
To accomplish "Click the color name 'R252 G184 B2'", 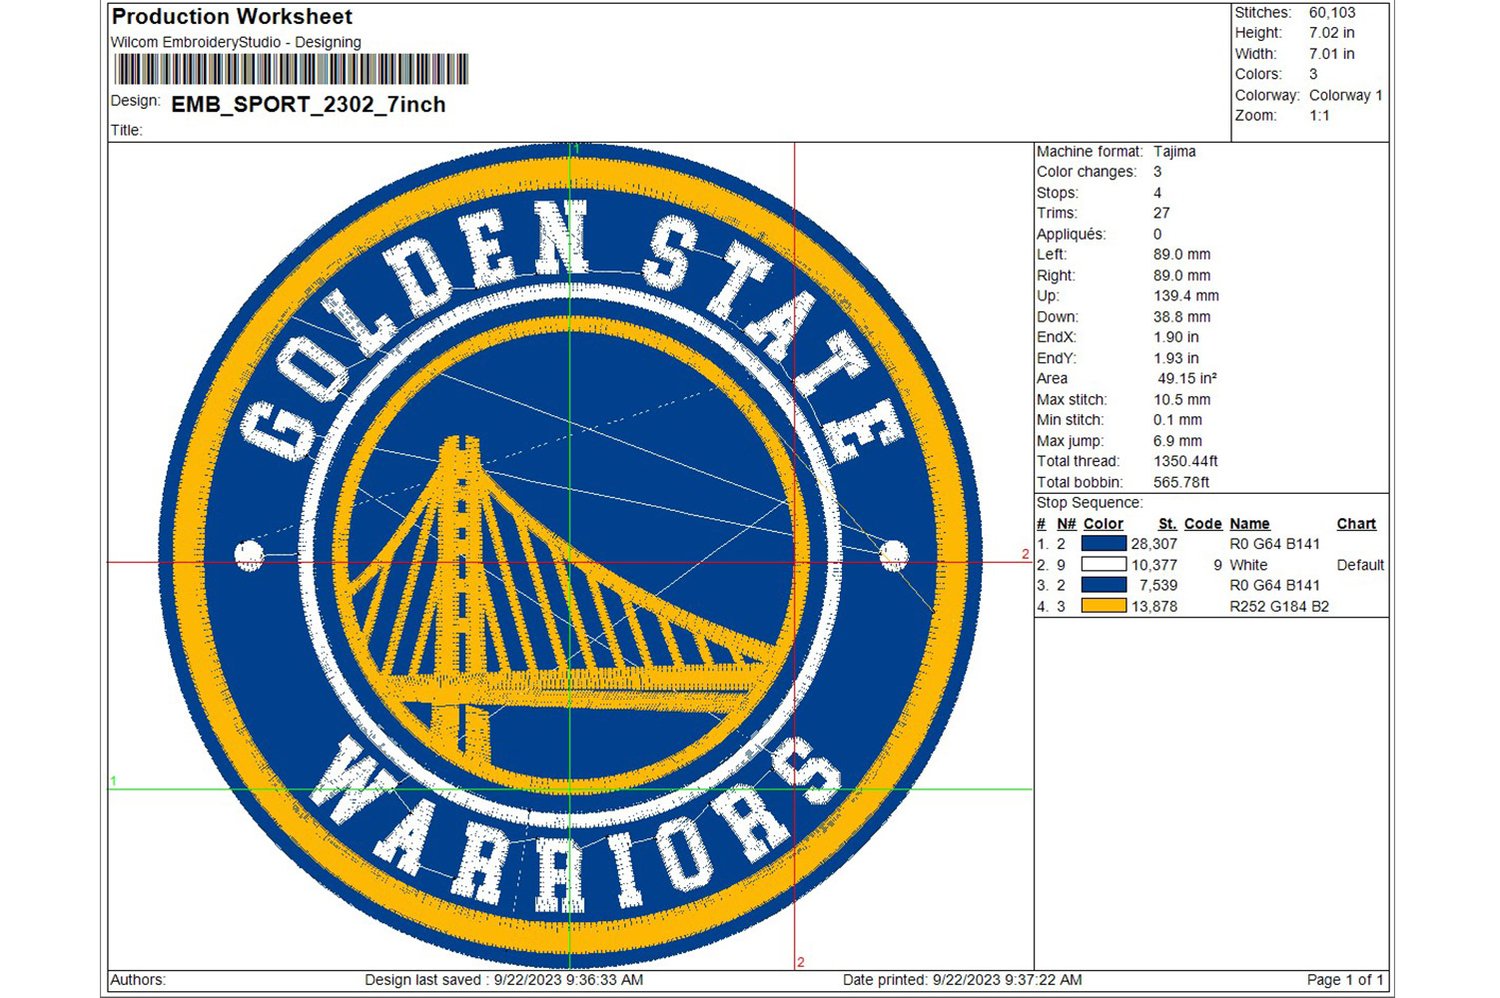I will 1279,606.
